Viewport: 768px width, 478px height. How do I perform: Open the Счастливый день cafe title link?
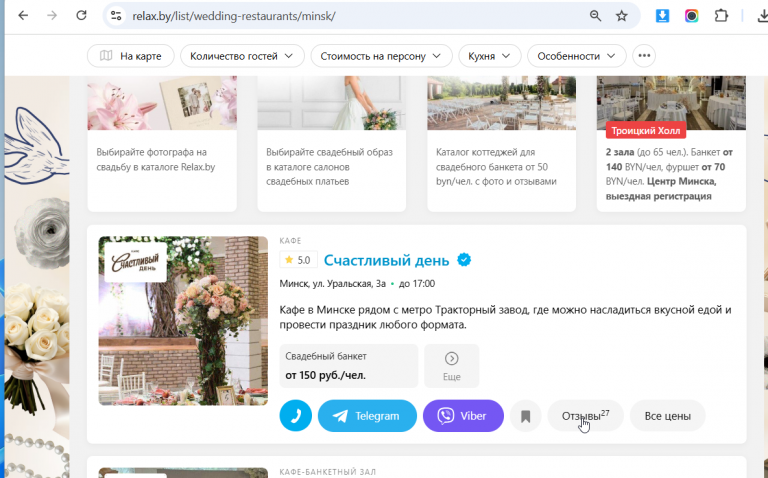pyautogui.click(x=386, y=260)
